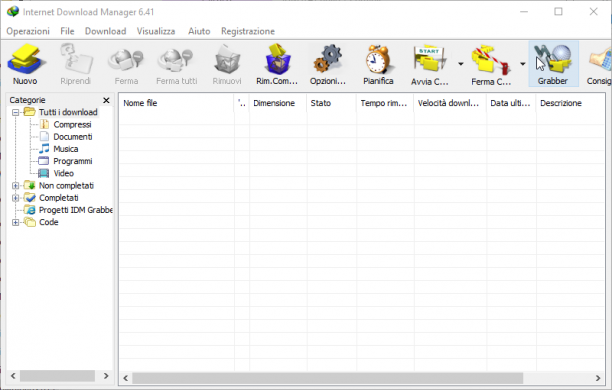Screen dimensions: 612x390
Task: Select the Musica label text
Action: pyautogui.click(x=66, y=149)
